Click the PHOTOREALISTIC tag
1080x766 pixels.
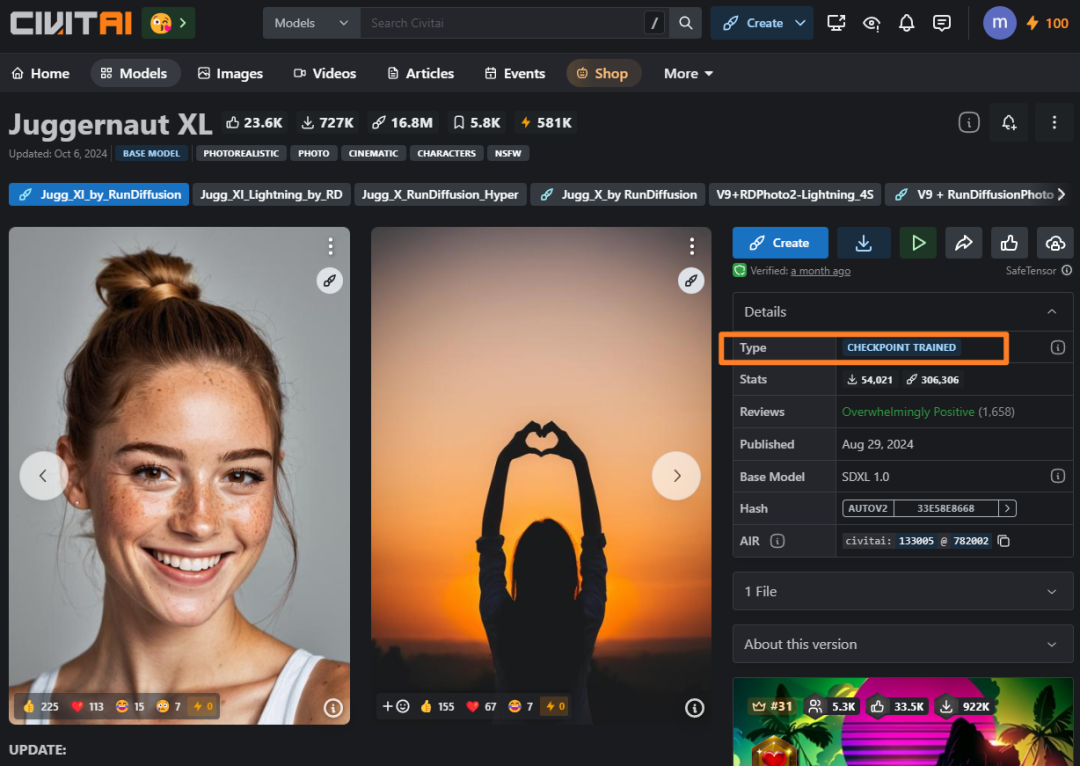[241, 153]
